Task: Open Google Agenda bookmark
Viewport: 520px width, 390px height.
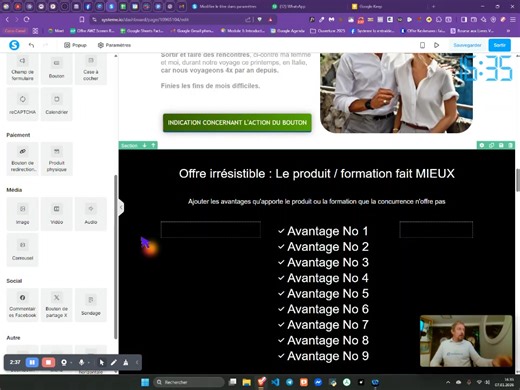Action: tap(287, 31)
